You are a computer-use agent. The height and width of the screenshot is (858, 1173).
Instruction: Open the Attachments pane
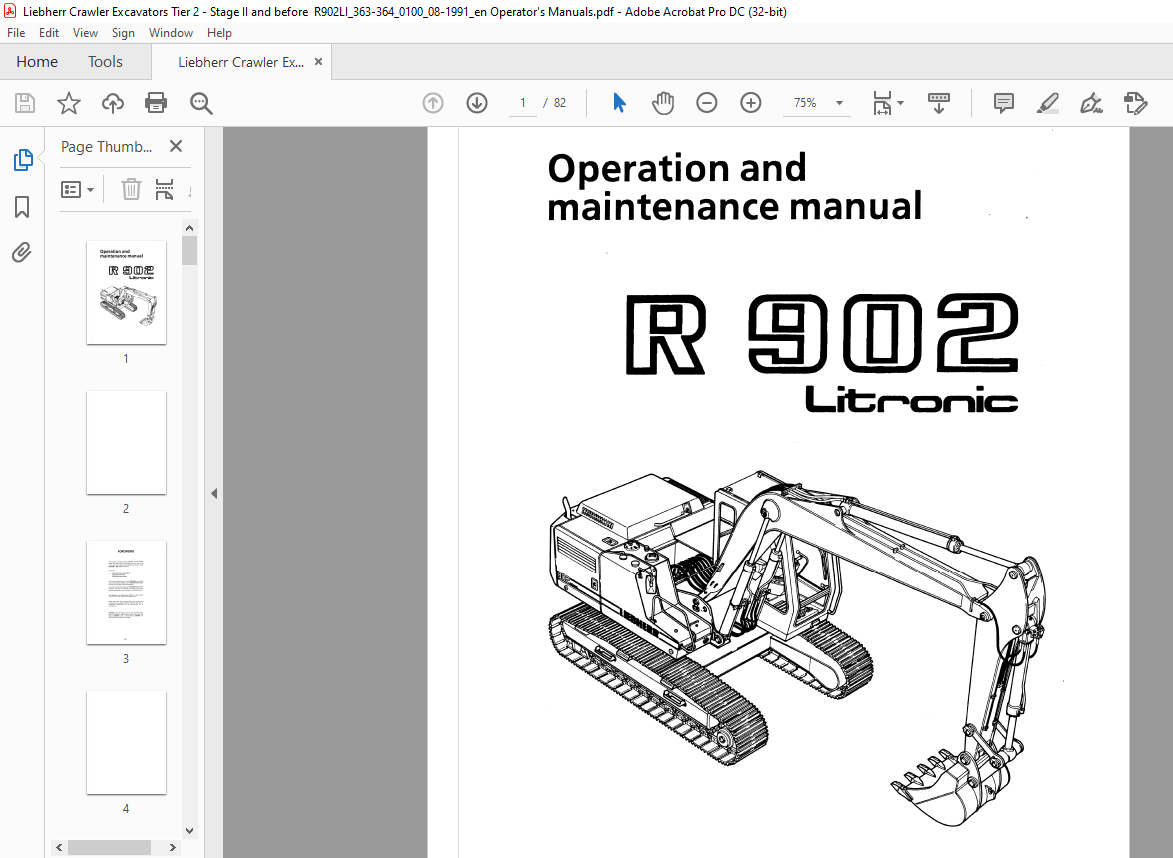tap(22, 253)
